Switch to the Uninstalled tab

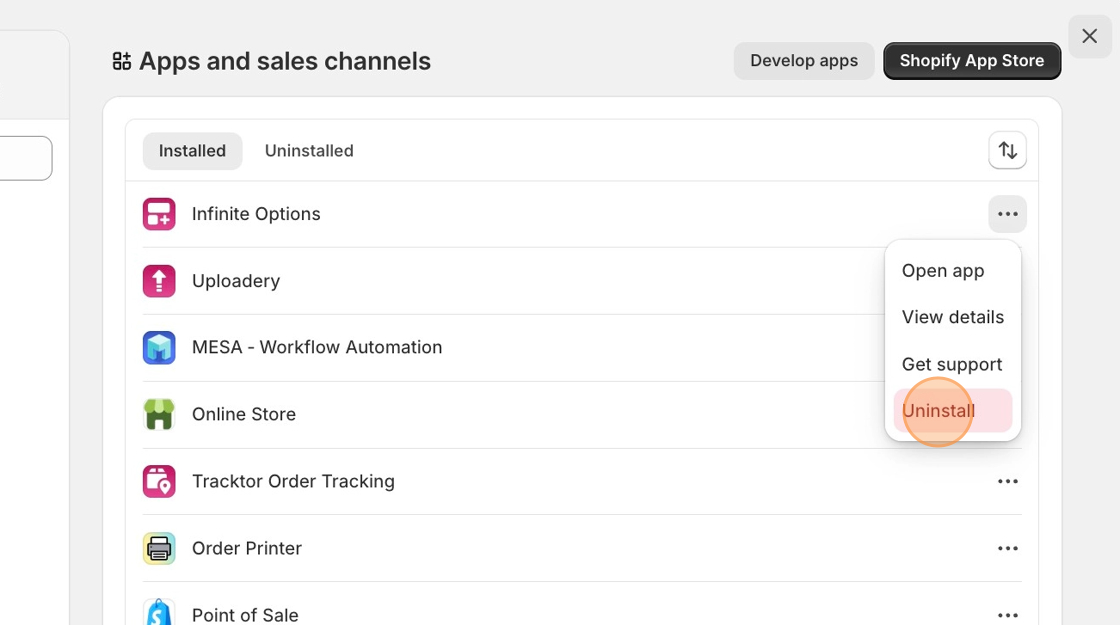tap(309, 151)
